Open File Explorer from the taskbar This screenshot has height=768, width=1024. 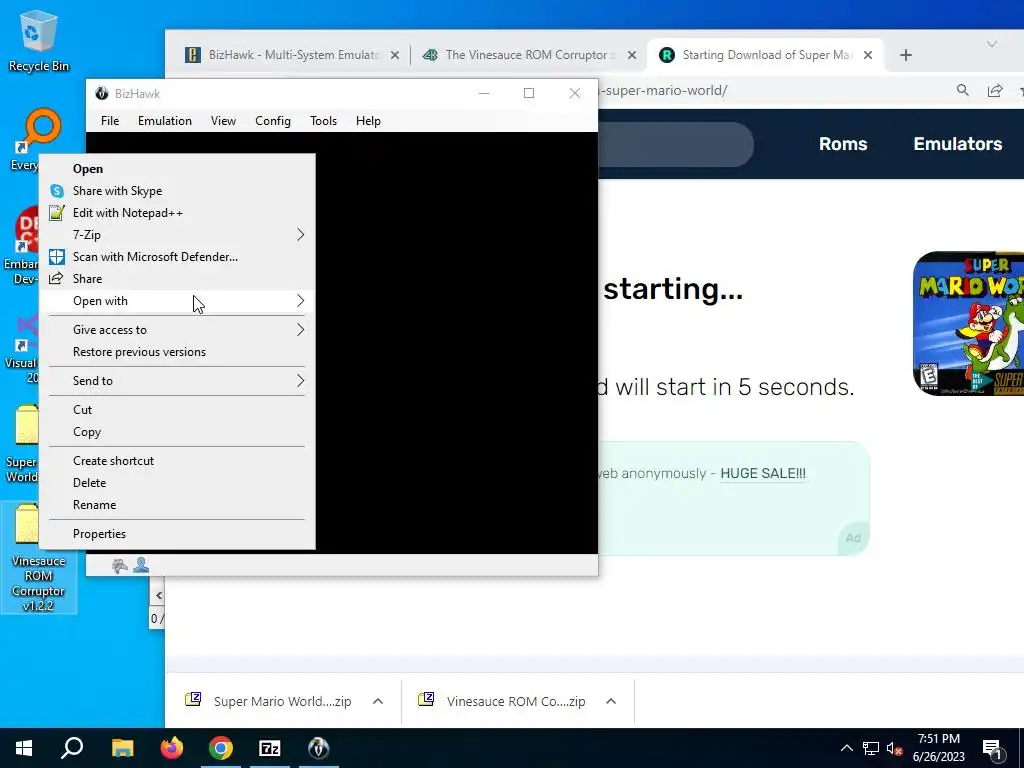point(122,748)
